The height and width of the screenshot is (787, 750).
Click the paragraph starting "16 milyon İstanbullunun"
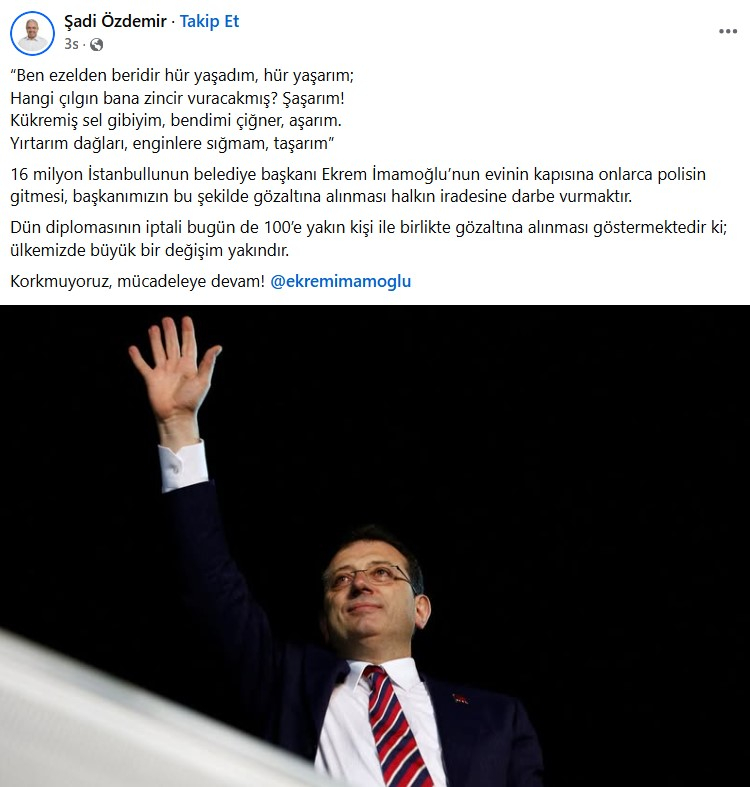point(358,185)
